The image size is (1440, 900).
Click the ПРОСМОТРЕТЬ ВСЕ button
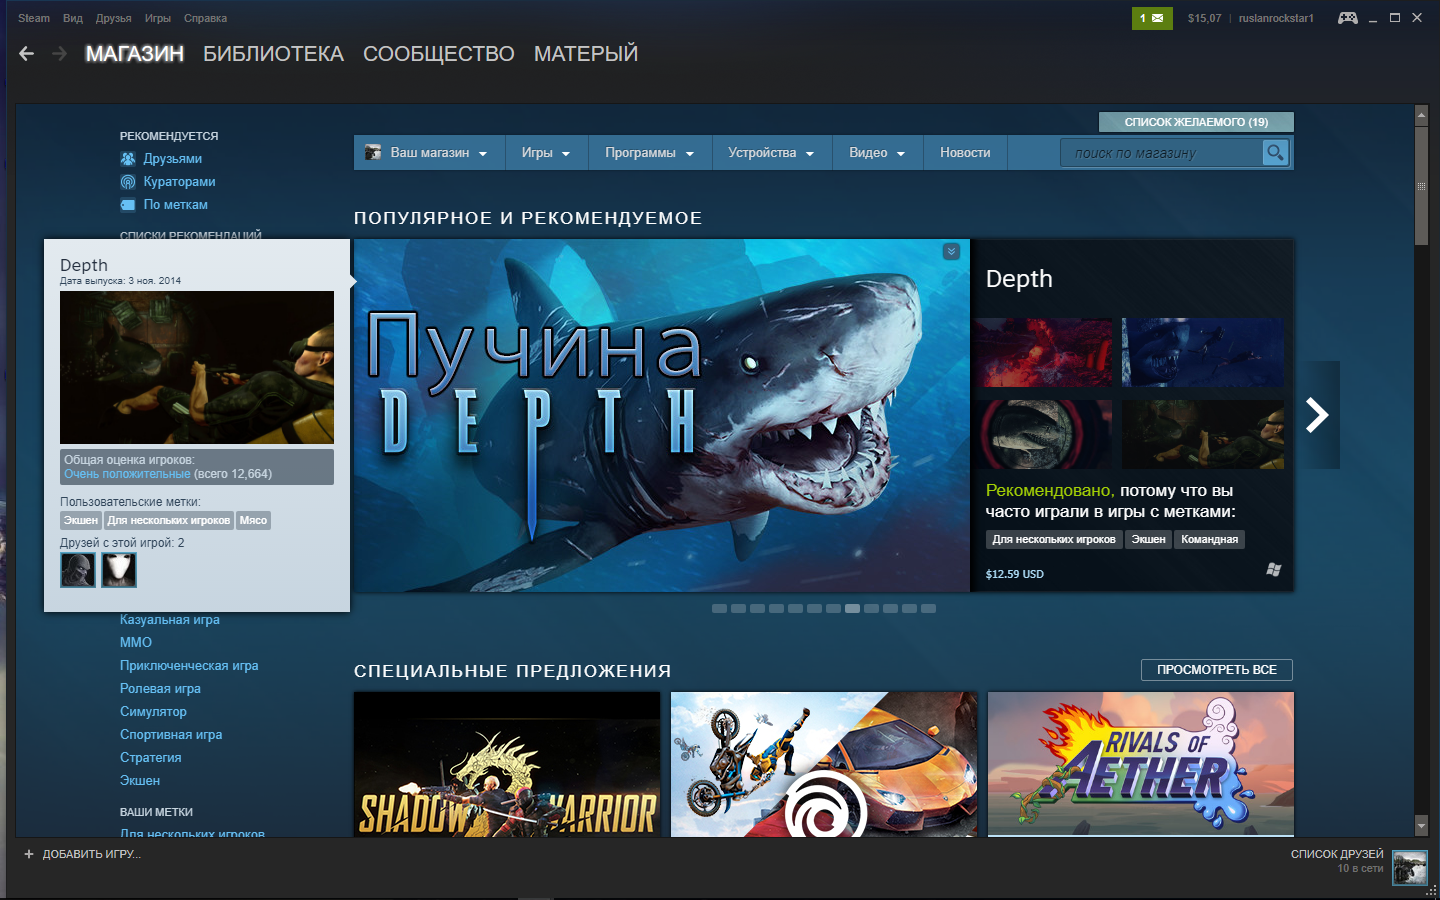click(1216, 670)
